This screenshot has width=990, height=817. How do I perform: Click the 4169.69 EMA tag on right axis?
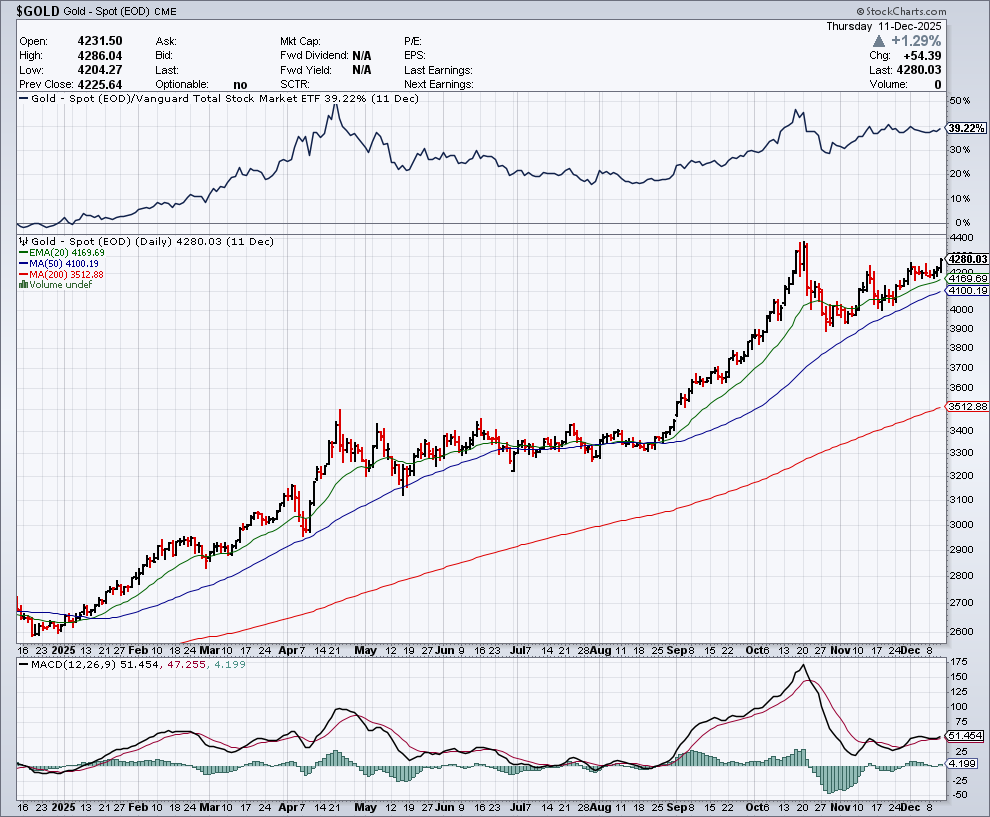tap(967, 278)
